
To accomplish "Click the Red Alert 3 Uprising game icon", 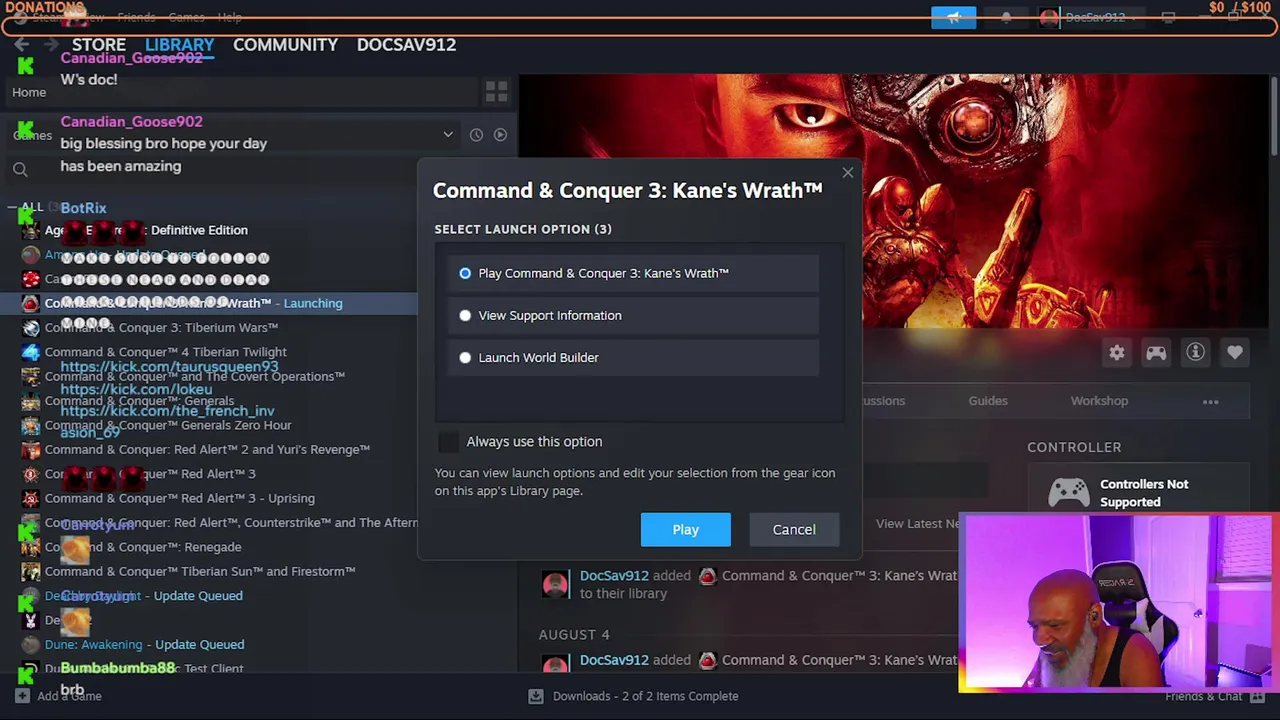I will (31, 498).
